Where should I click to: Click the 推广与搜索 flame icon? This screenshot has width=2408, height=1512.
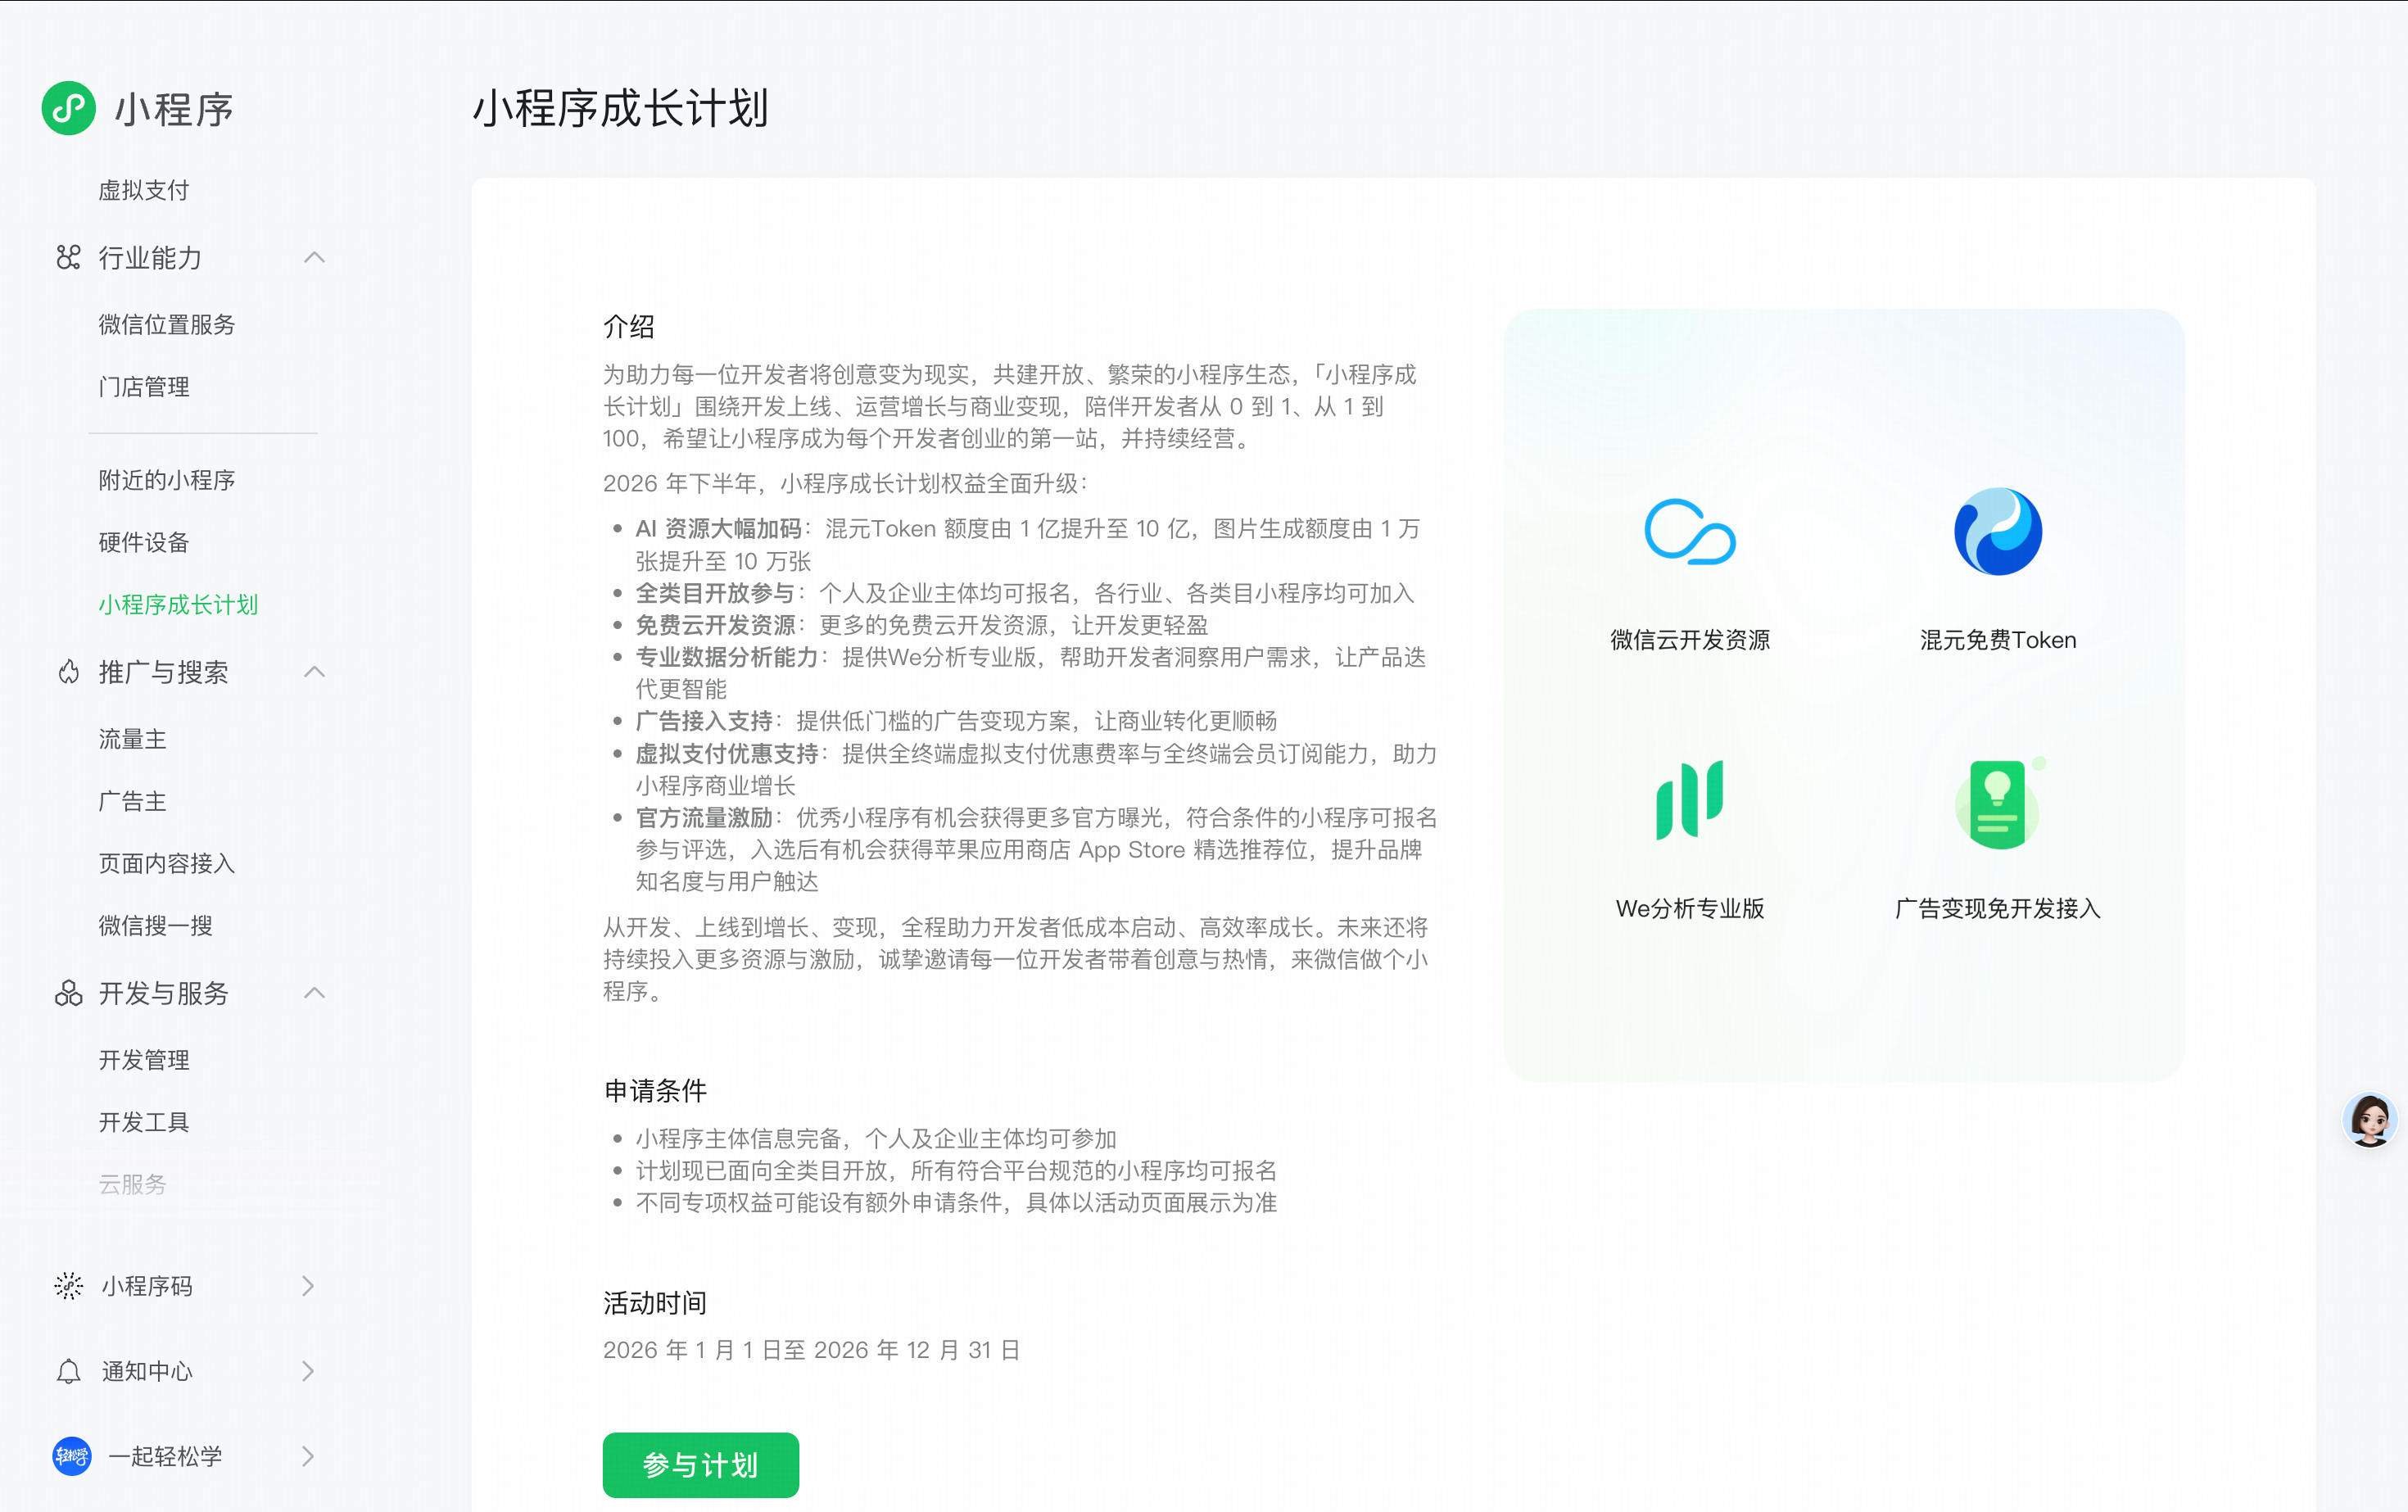tap(68, 672)
